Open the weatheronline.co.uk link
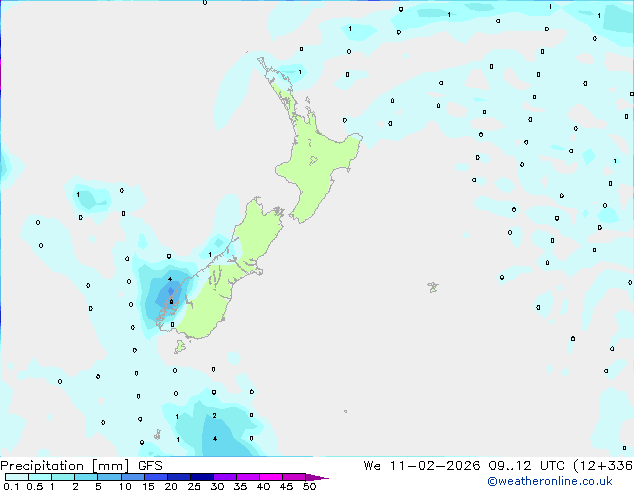Viewport: 634px width, 490px height. click(x=550, y=481)
